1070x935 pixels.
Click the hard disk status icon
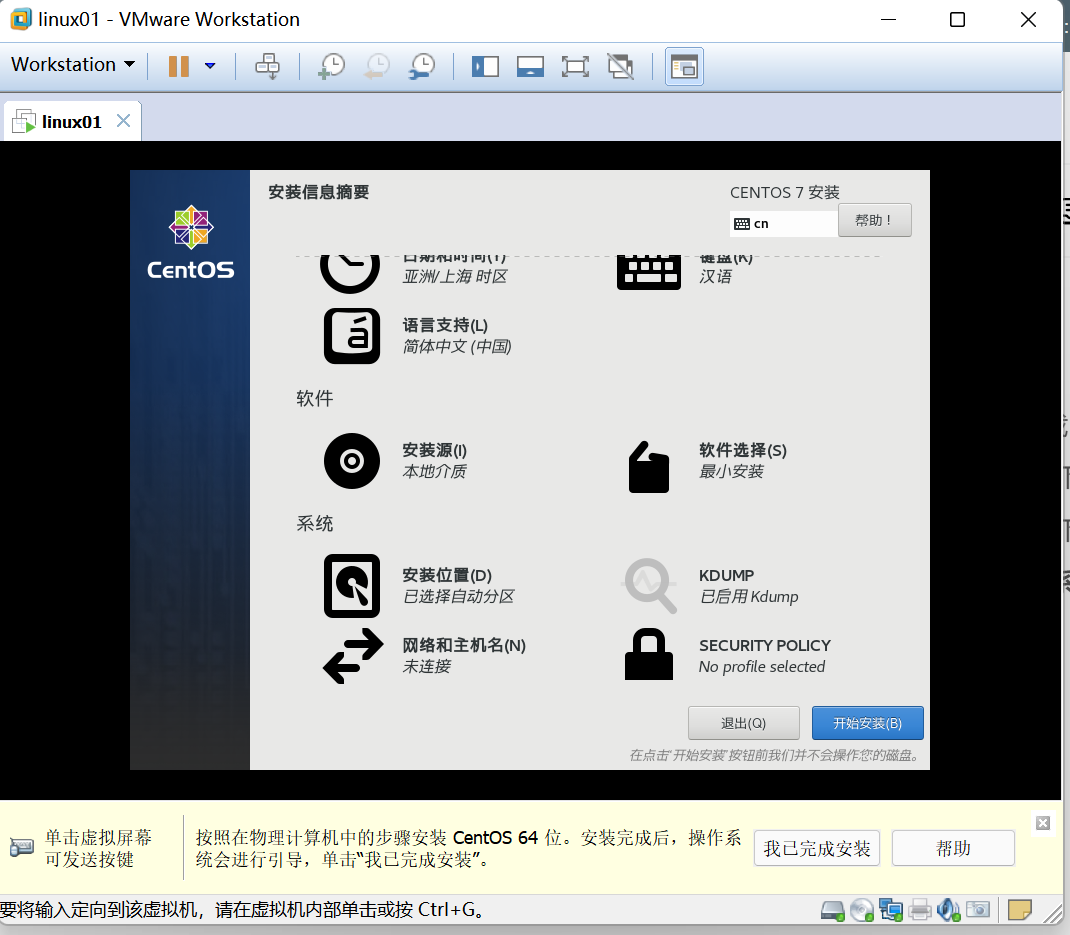tap(832, 910)
